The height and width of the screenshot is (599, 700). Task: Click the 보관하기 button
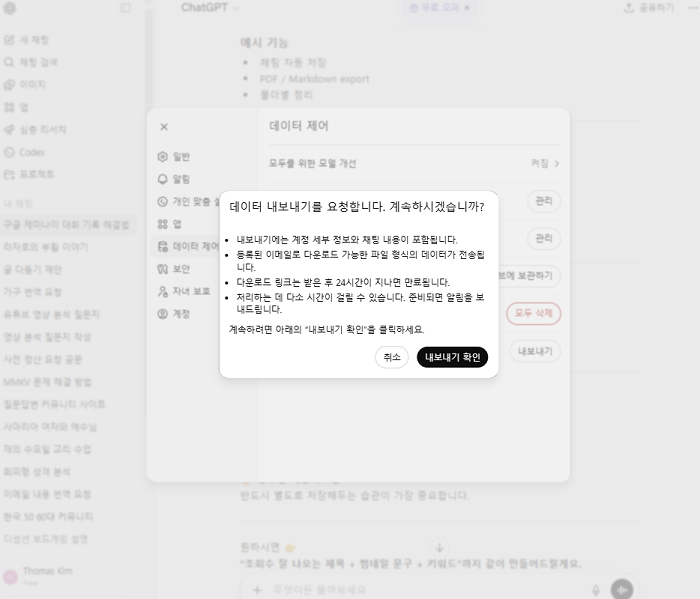click(529, 276)
